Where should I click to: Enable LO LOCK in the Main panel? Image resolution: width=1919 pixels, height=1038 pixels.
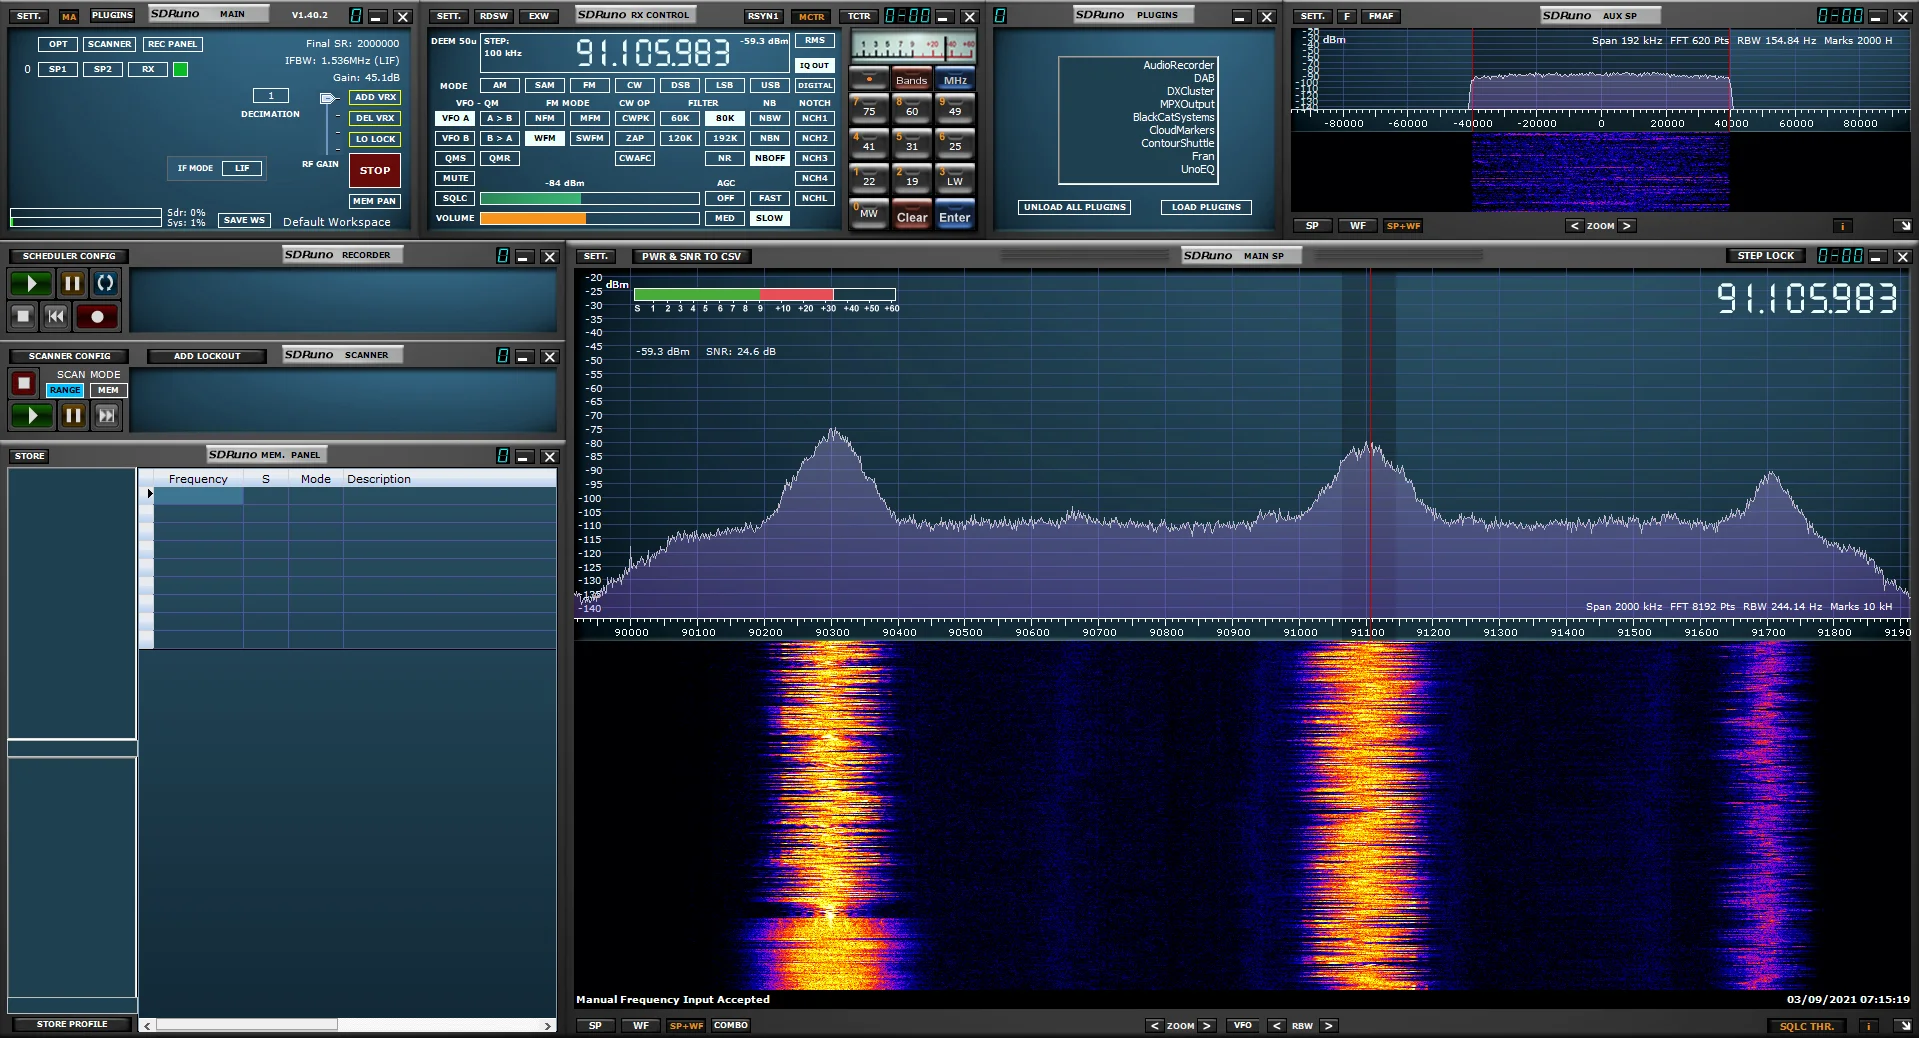pyautogui.click(x=375, y=139)
